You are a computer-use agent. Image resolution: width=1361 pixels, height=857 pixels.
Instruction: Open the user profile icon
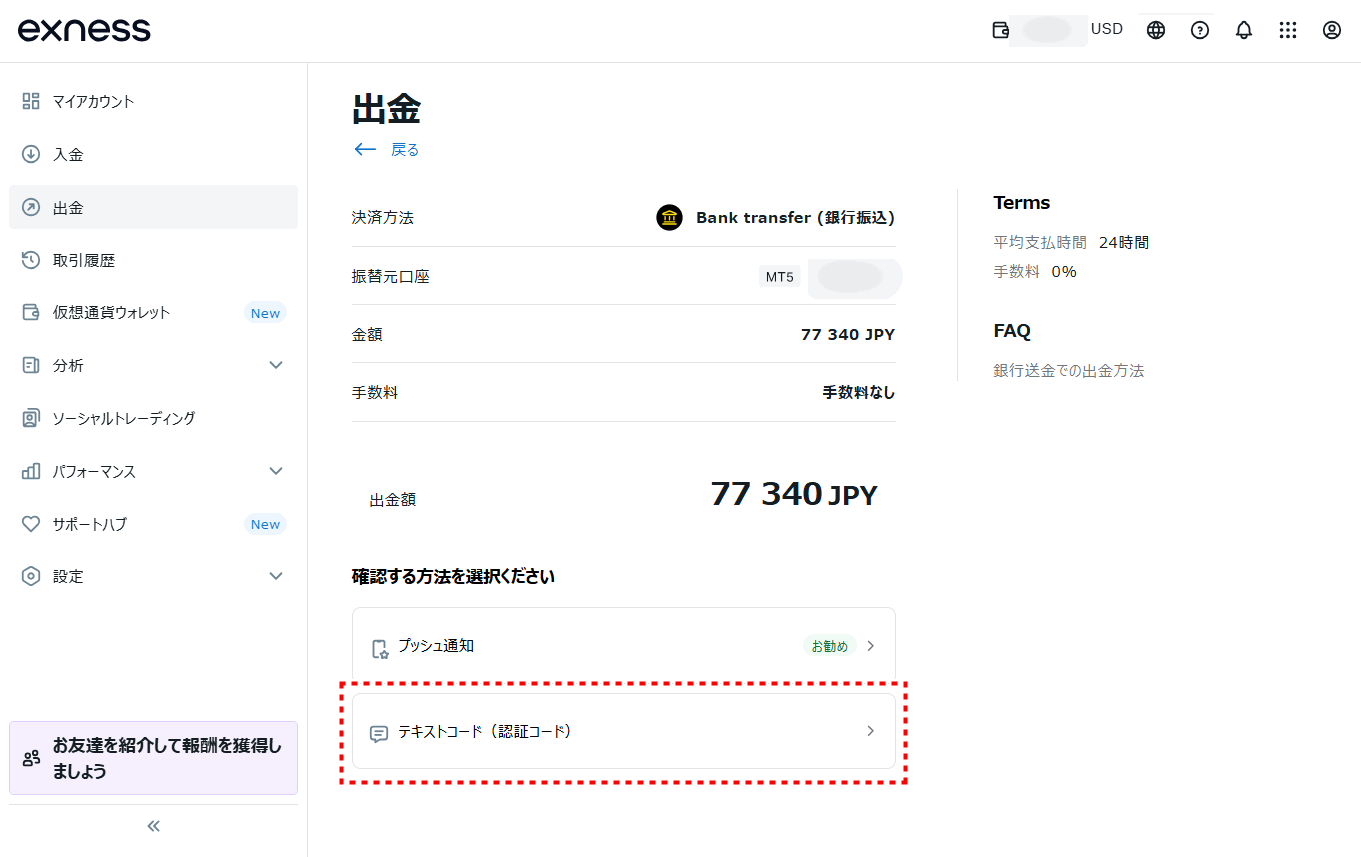(x=1332, y=30)
